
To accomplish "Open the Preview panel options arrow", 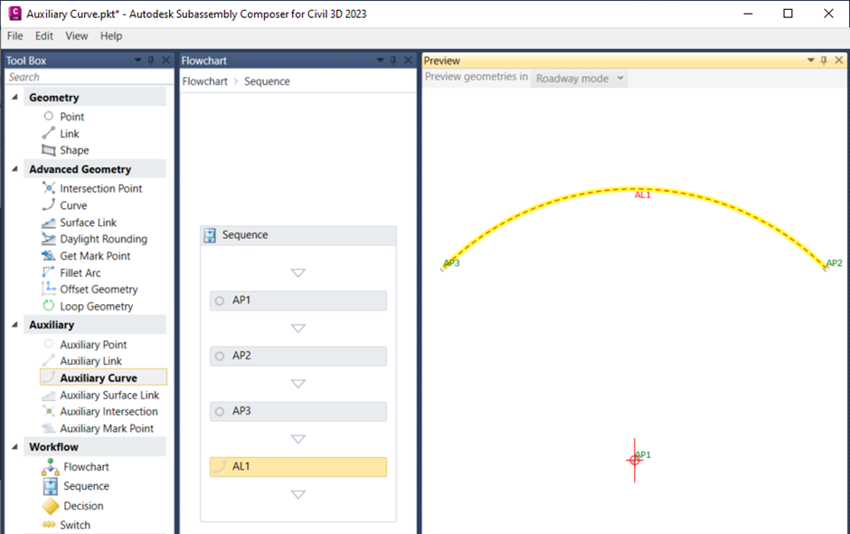I will click(811, 60).
